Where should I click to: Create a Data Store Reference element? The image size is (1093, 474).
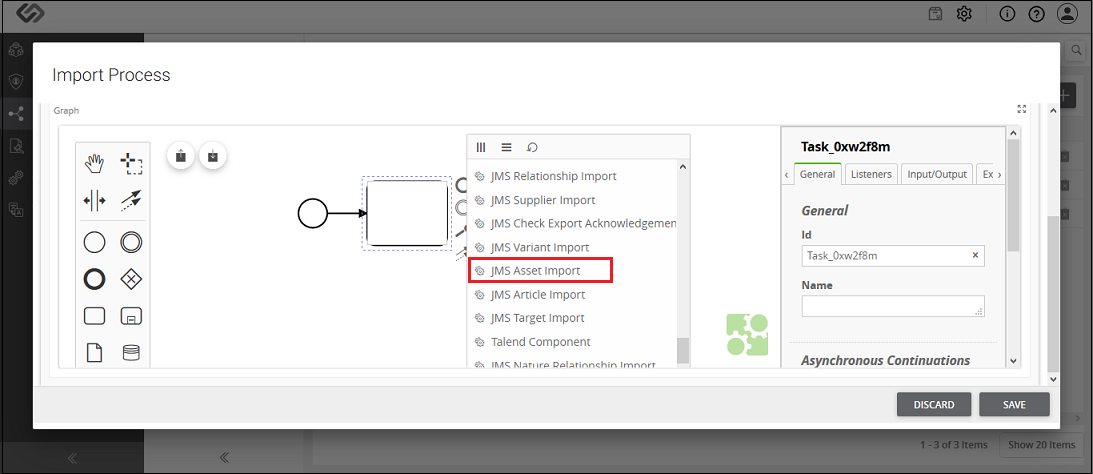[x=131, y=353]
